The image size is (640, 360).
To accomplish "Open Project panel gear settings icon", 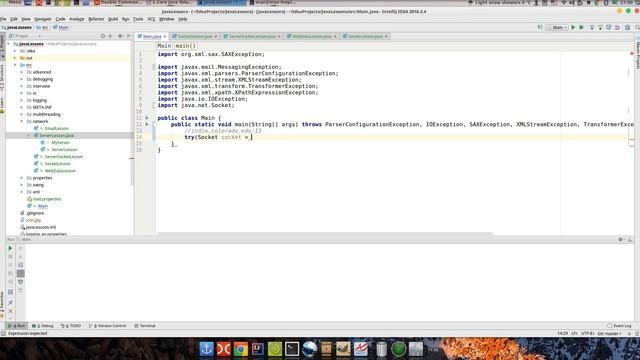I will (x=120, y=36).
